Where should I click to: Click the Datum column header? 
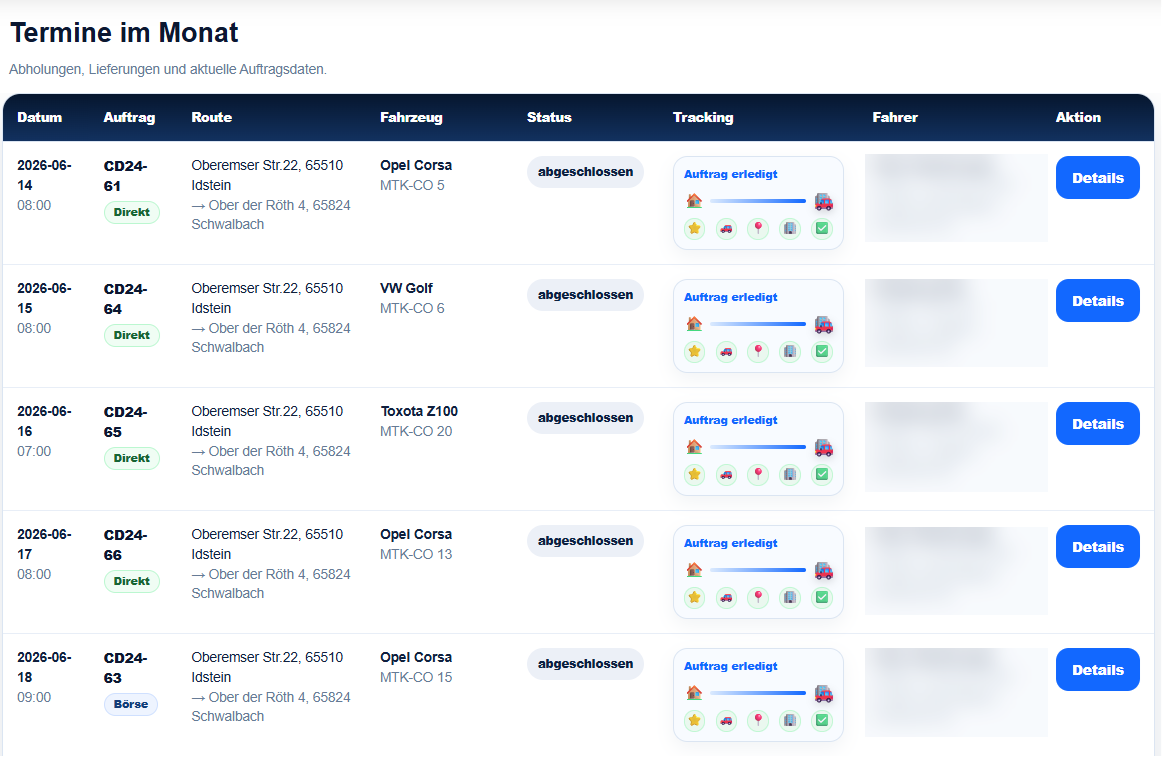[39, 117]
